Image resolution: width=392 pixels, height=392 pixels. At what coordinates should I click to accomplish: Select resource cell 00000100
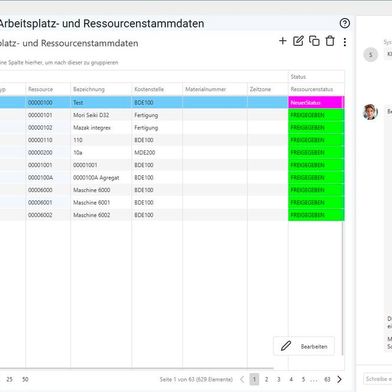point(48,103)
